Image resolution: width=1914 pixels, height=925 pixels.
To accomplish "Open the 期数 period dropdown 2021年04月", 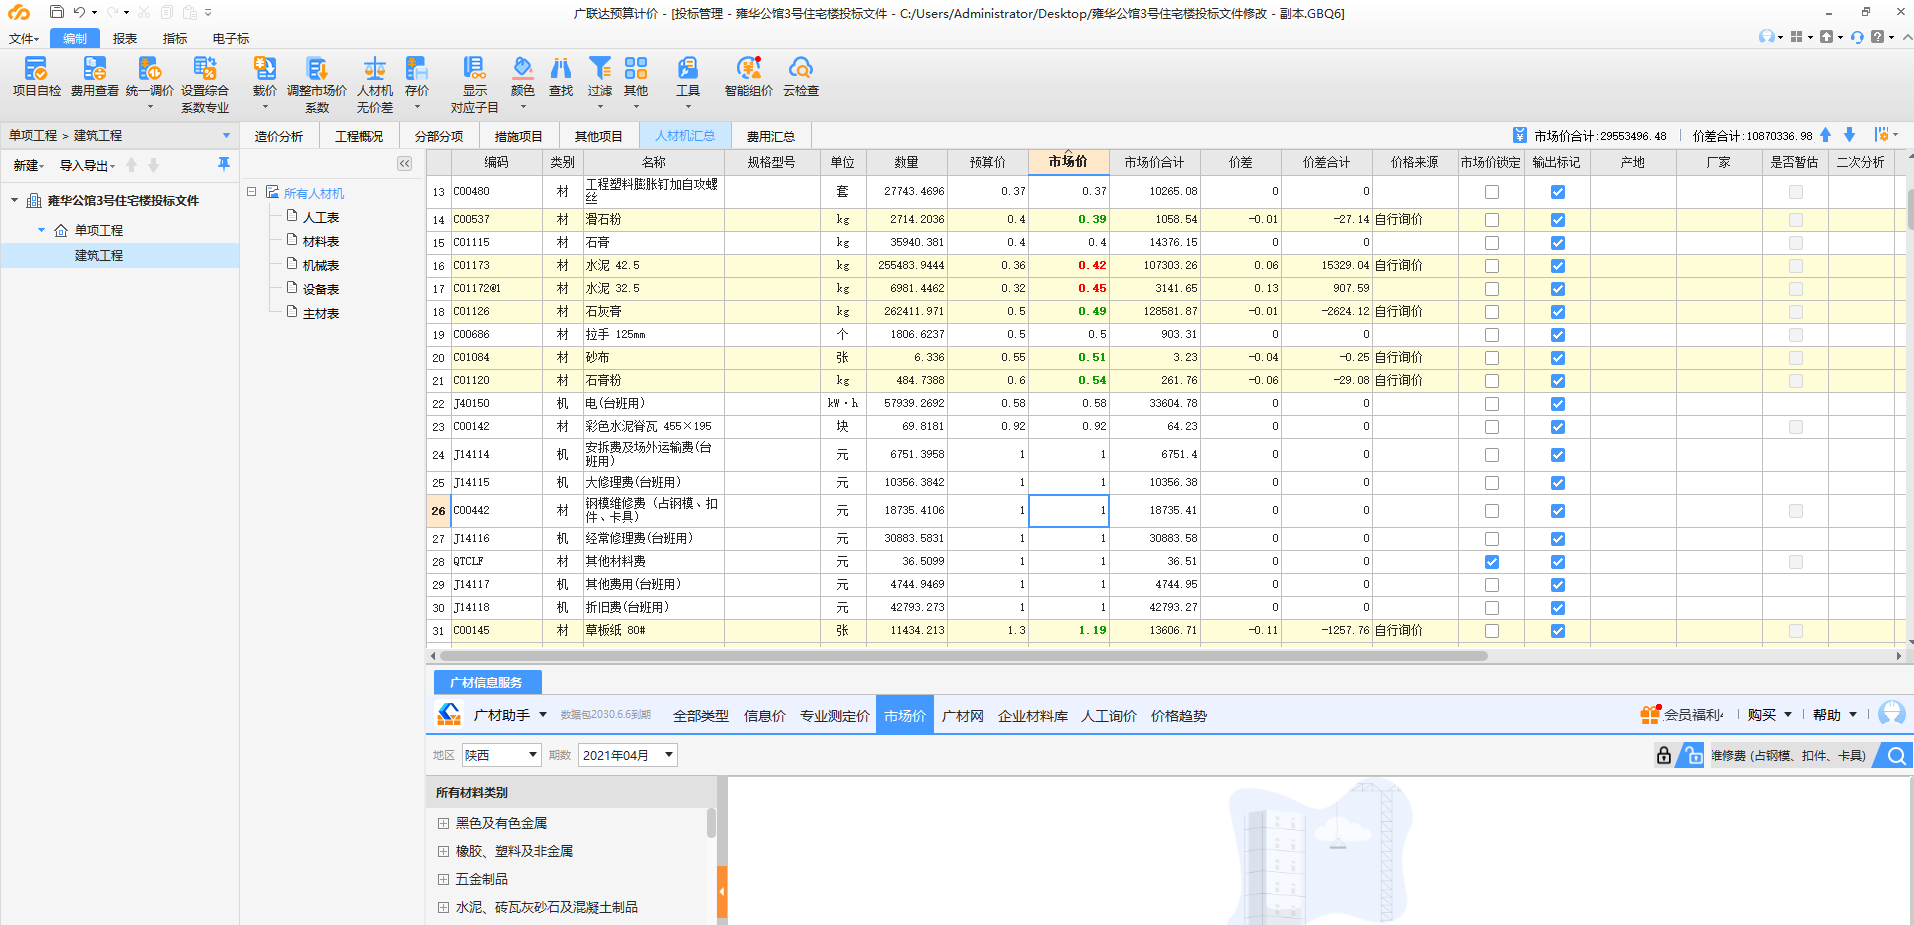I will click(628, 755).
